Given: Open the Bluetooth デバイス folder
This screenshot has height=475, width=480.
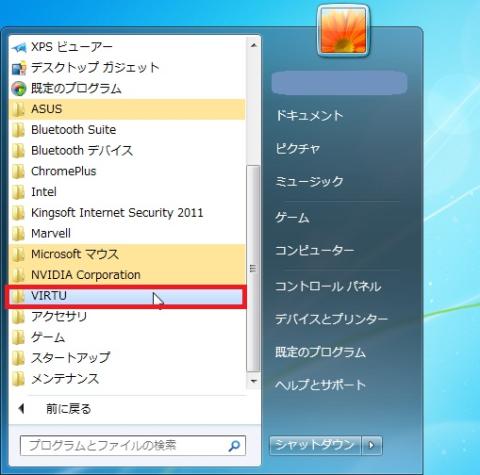Looking at the screenshot, I should 127,150.
